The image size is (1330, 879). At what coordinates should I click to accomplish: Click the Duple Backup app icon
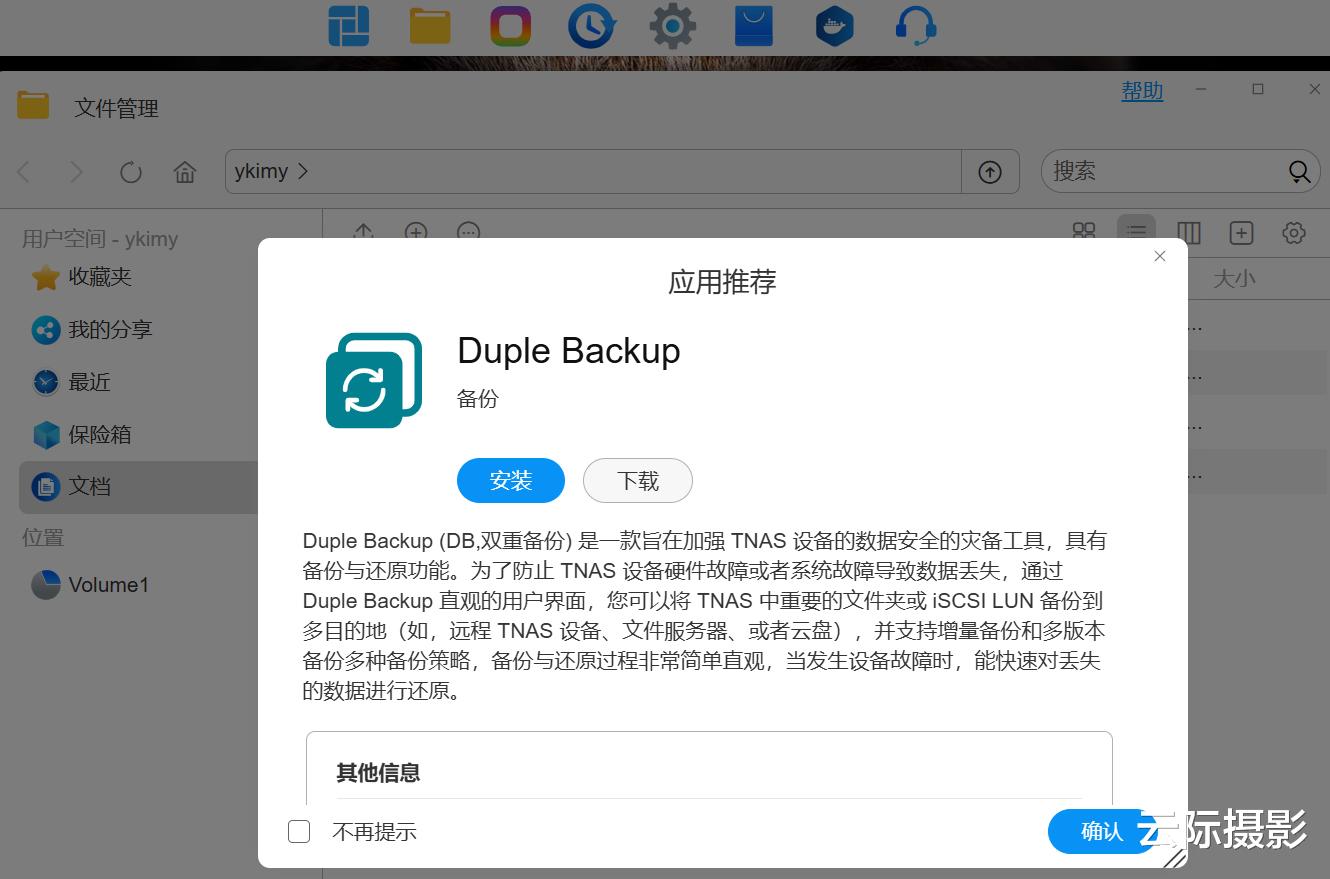(x=374, y=380)
